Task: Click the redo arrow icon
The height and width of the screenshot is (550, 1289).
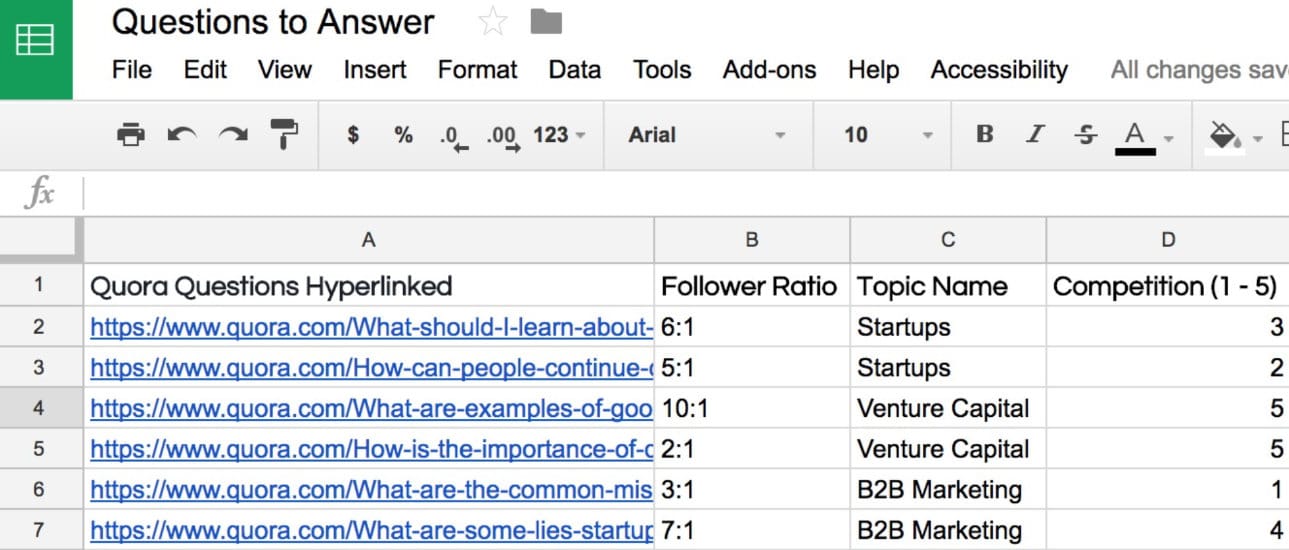Action: coord(233,135)
